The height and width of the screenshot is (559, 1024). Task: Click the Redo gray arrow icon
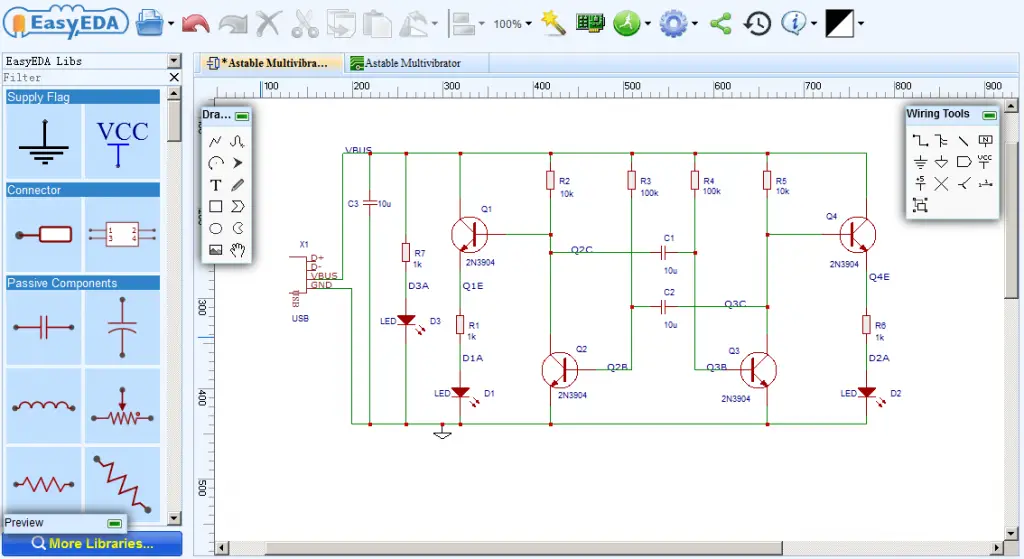(232, 24)
